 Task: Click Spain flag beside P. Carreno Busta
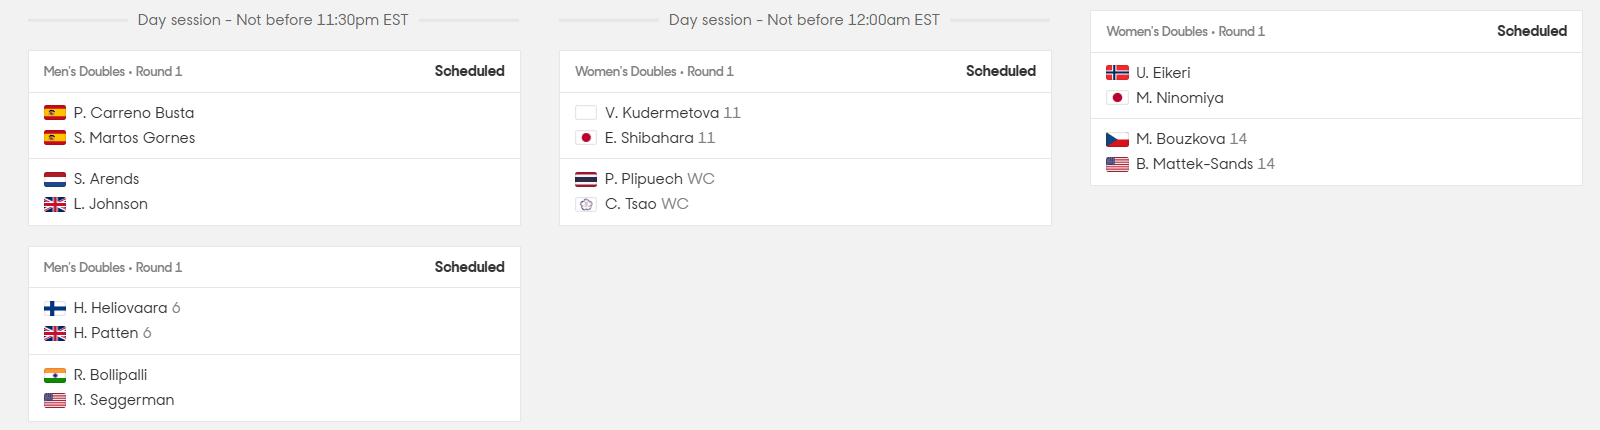pyautogui.click(x=55, y=113)
